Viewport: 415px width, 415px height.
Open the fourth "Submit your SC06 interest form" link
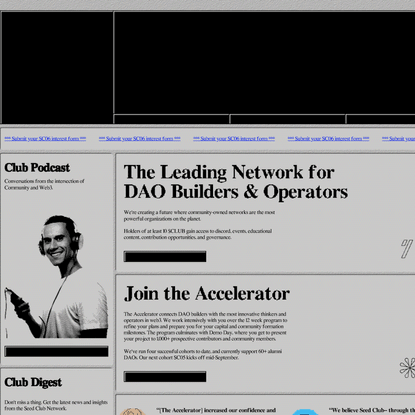click(328, 139)
